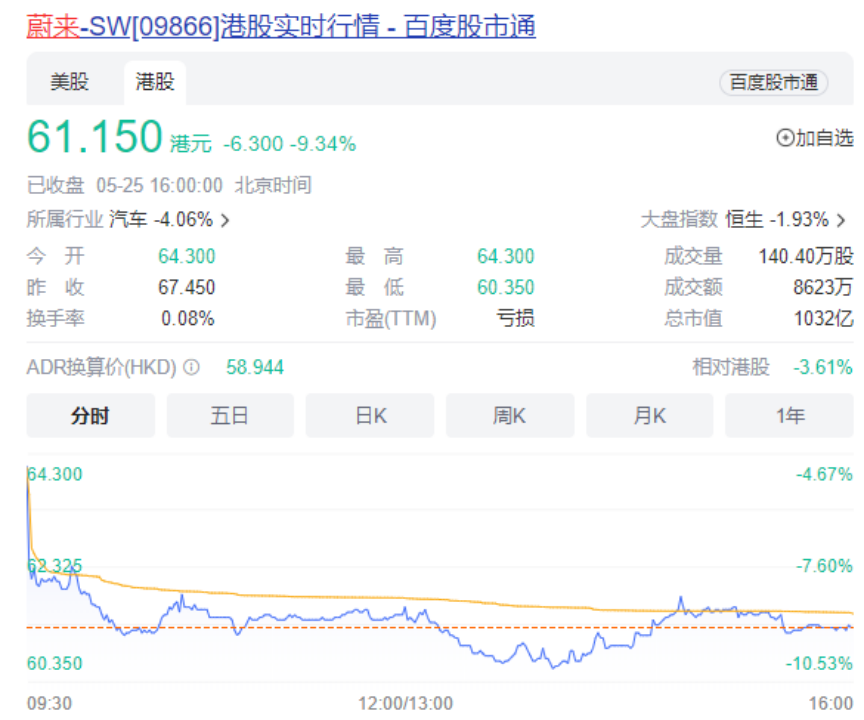The width and height of the screenshot is (864, 720).
Task: Click the -10.53% chart axis label
Action: point(819,663)
